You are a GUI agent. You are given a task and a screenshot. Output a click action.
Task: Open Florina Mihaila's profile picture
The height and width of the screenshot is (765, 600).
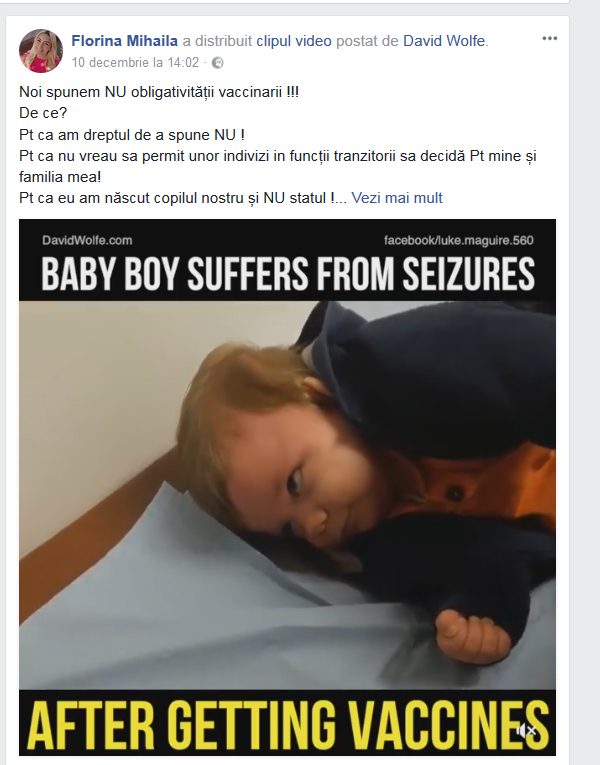tap(41, 51)
